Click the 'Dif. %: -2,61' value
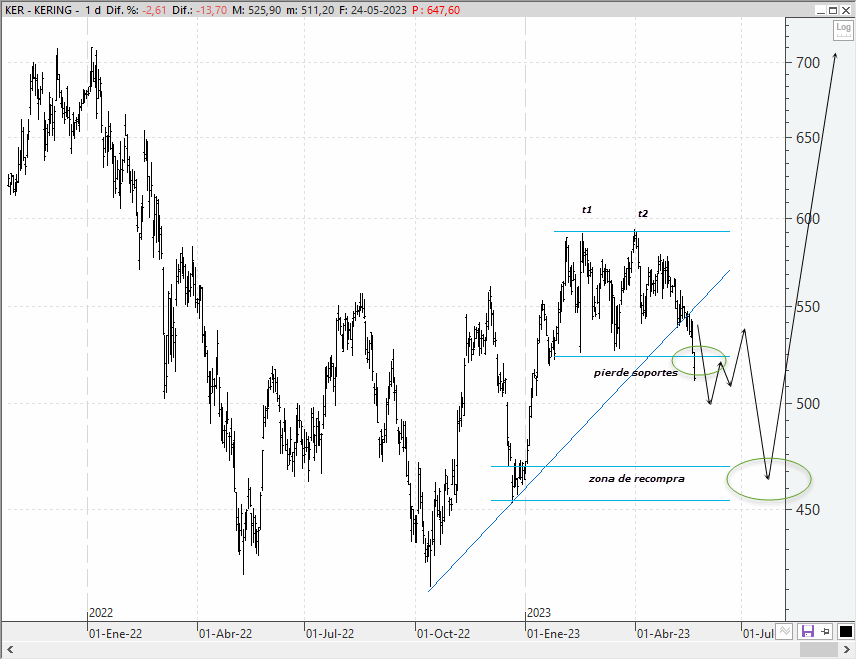Image resolution: width=857 pixels, height=660 pixels. tap(136, 10)
